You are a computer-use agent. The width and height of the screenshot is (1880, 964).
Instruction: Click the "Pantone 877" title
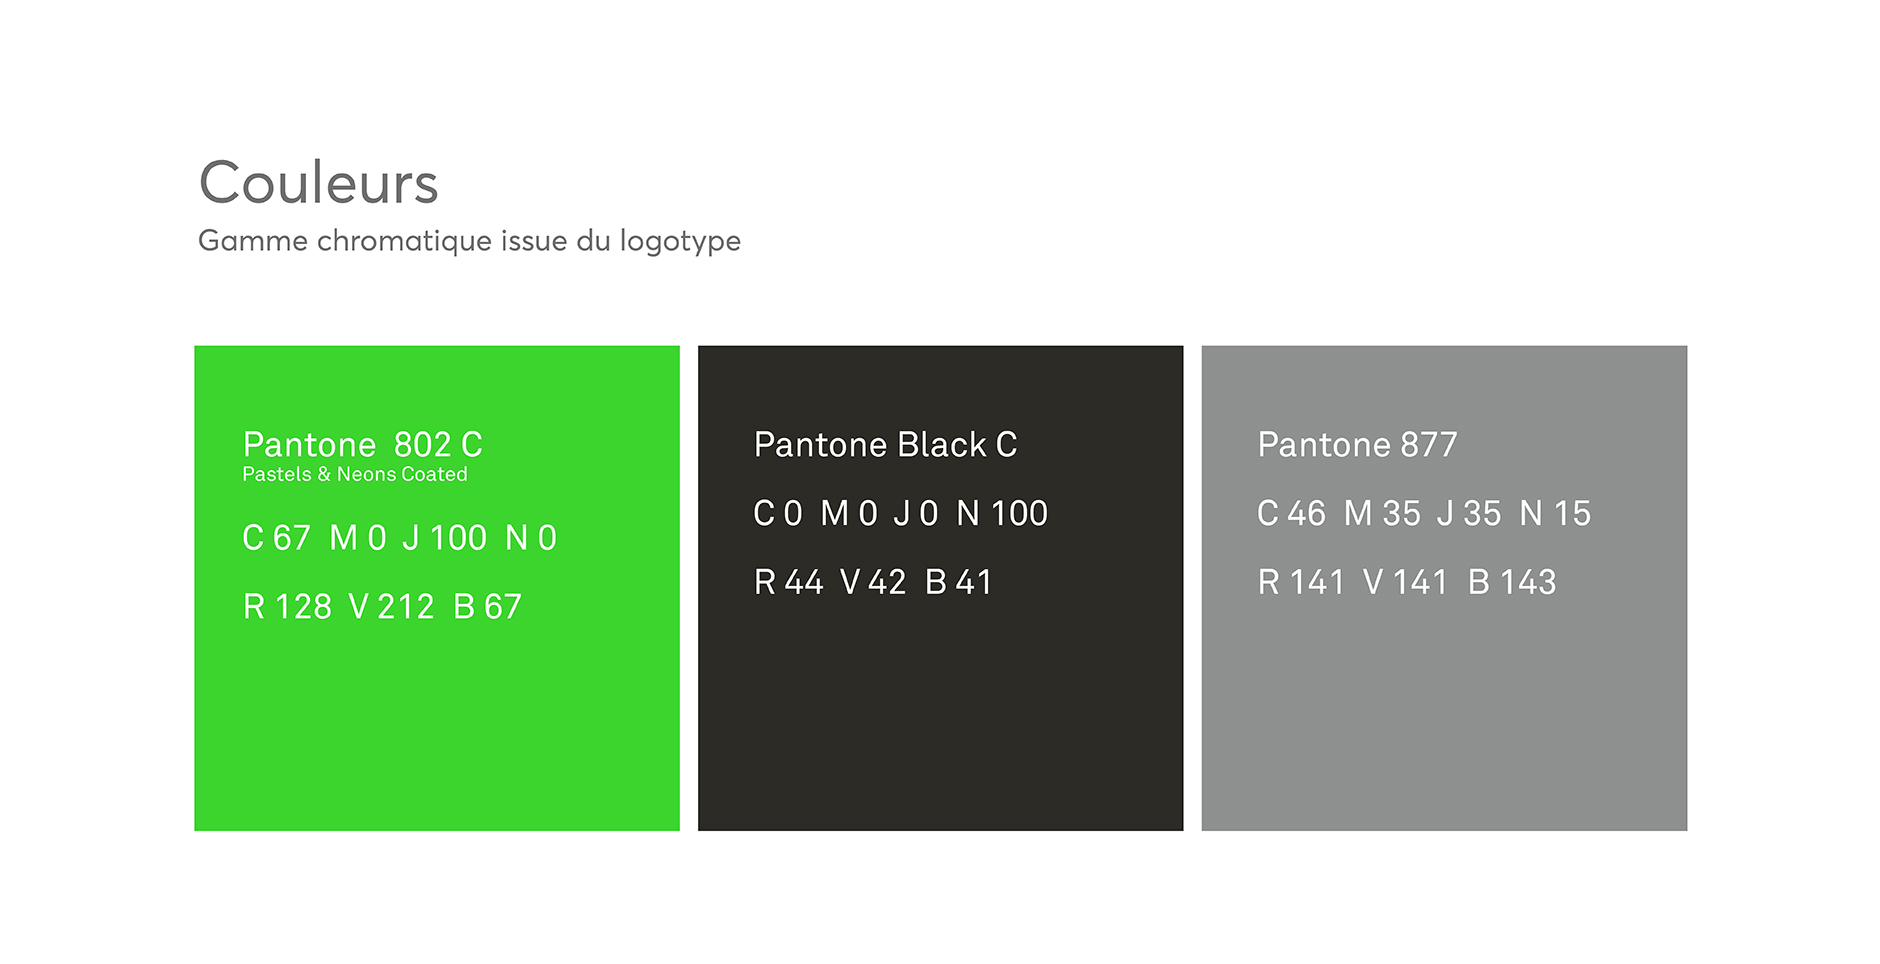pos(1357,444)
